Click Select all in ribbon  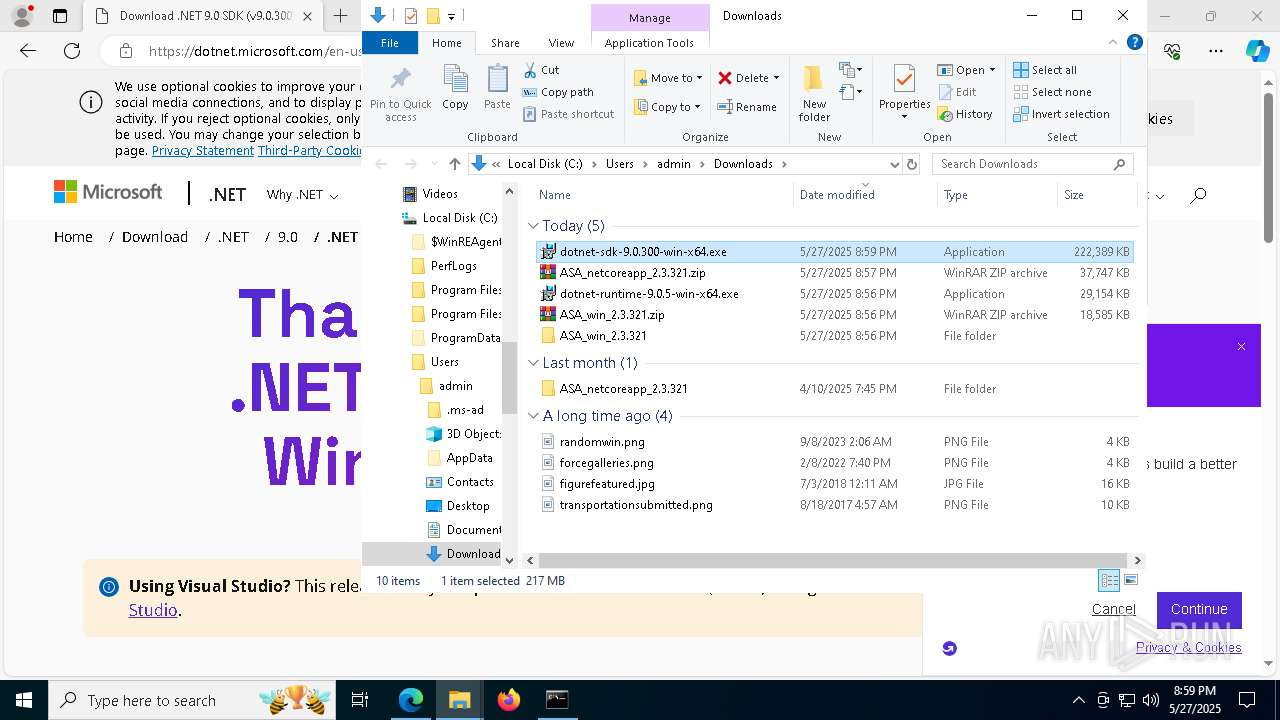pos(1045,70)
